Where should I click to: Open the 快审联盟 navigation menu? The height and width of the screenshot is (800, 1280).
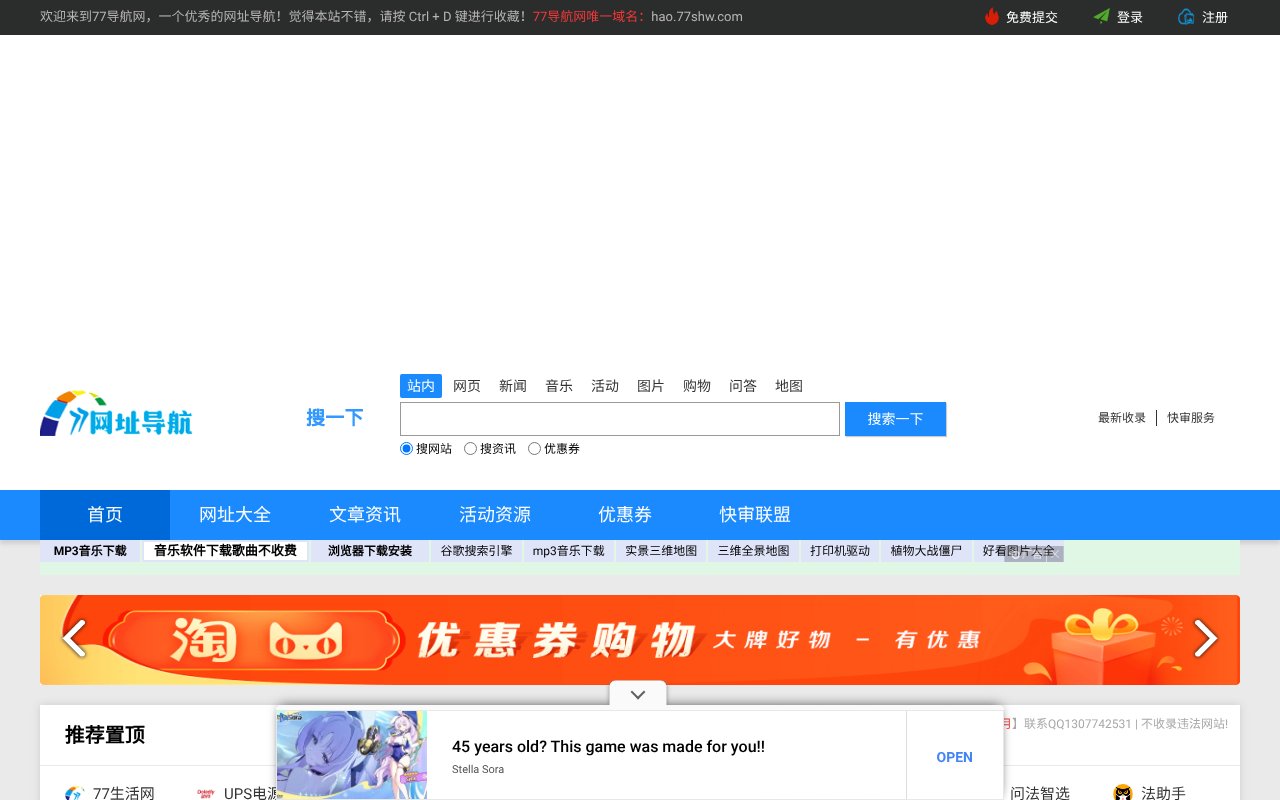click(x=754, y=514)
